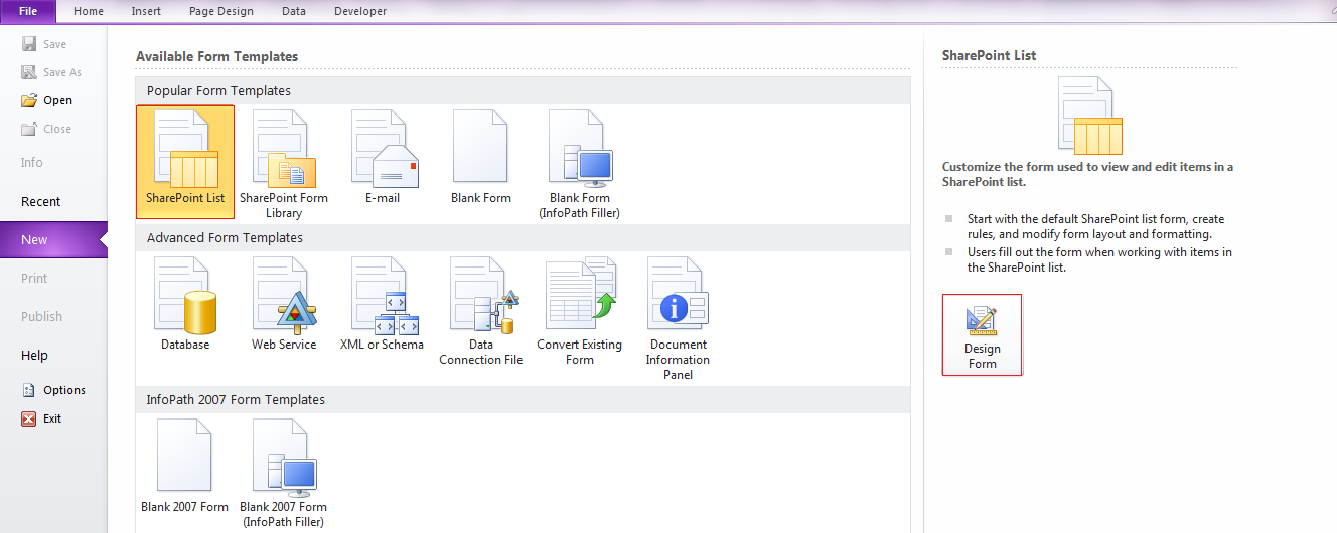The height and width of the screenshot is (533, 1337).
Task: Open the Data ribbon tab
Action: (x=294, y=11)
